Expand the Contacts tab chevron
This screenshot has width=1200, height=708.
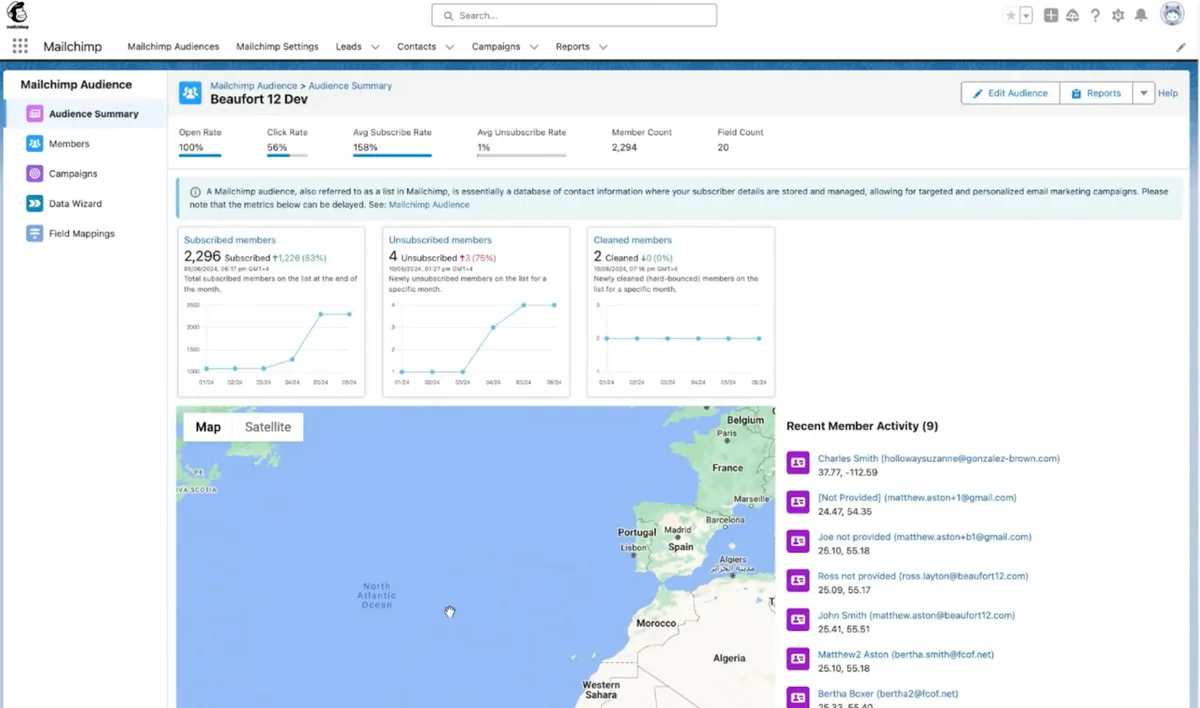pyautogui.click(x=450, y=47)
